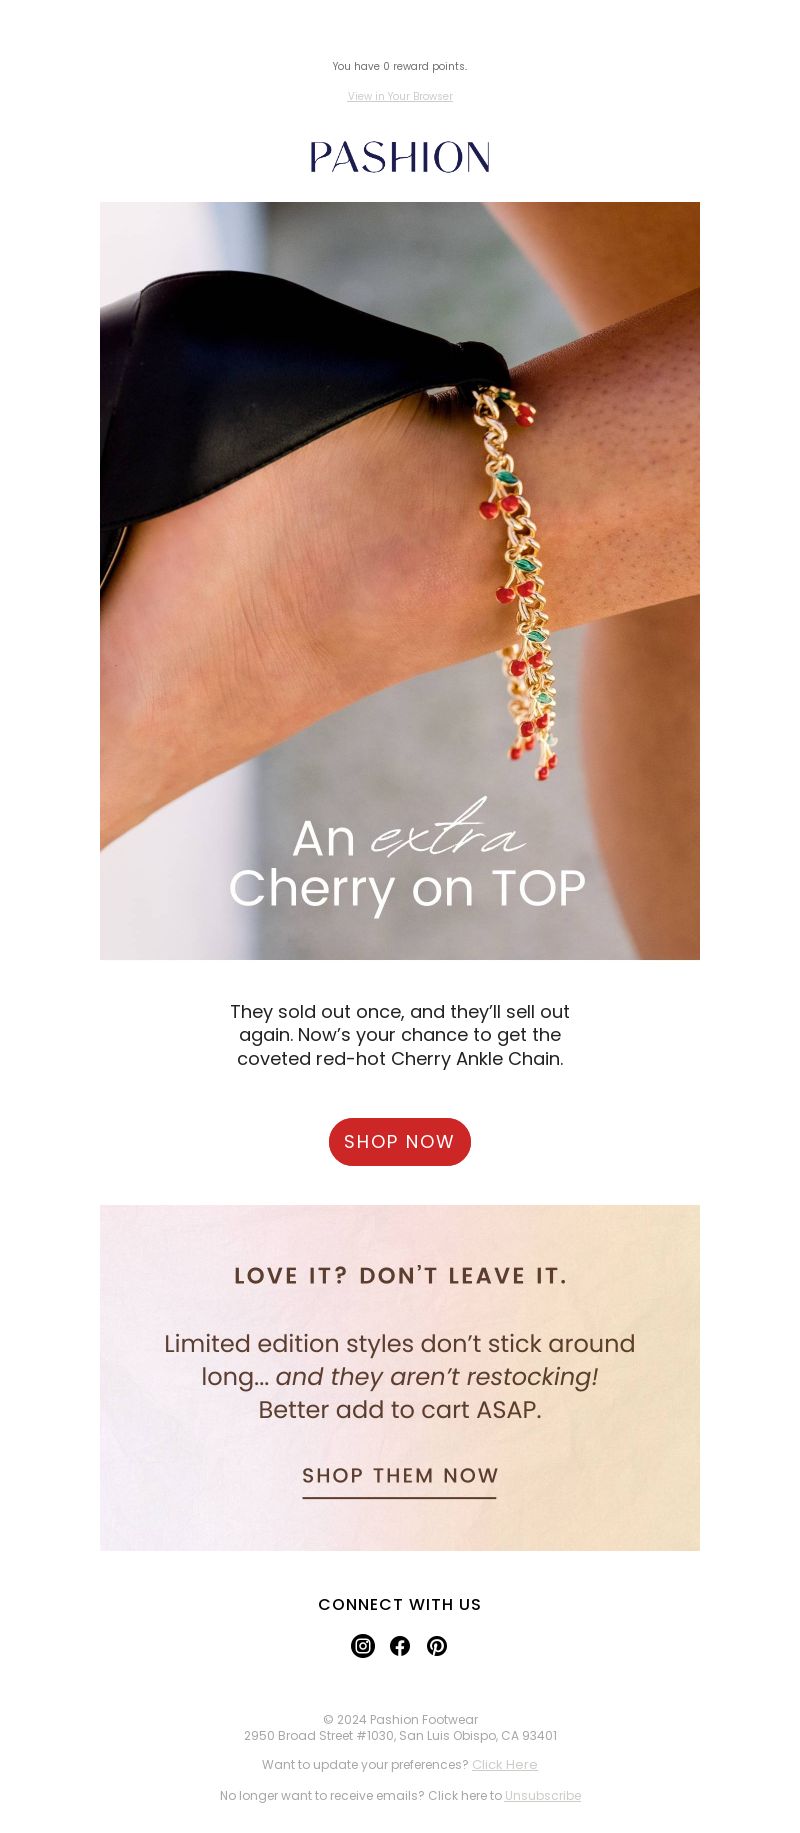Open the Facebook social icon
This screenshot has width=800, height=1833.
pyautogui.click(x=400, y=1646)
